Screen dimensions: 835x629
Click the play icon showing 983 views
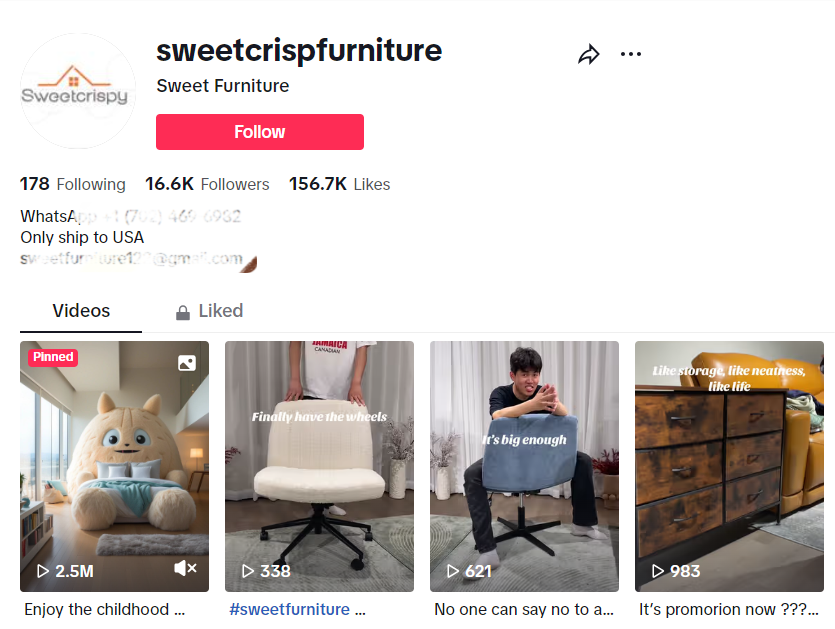[x=658, y=571]
